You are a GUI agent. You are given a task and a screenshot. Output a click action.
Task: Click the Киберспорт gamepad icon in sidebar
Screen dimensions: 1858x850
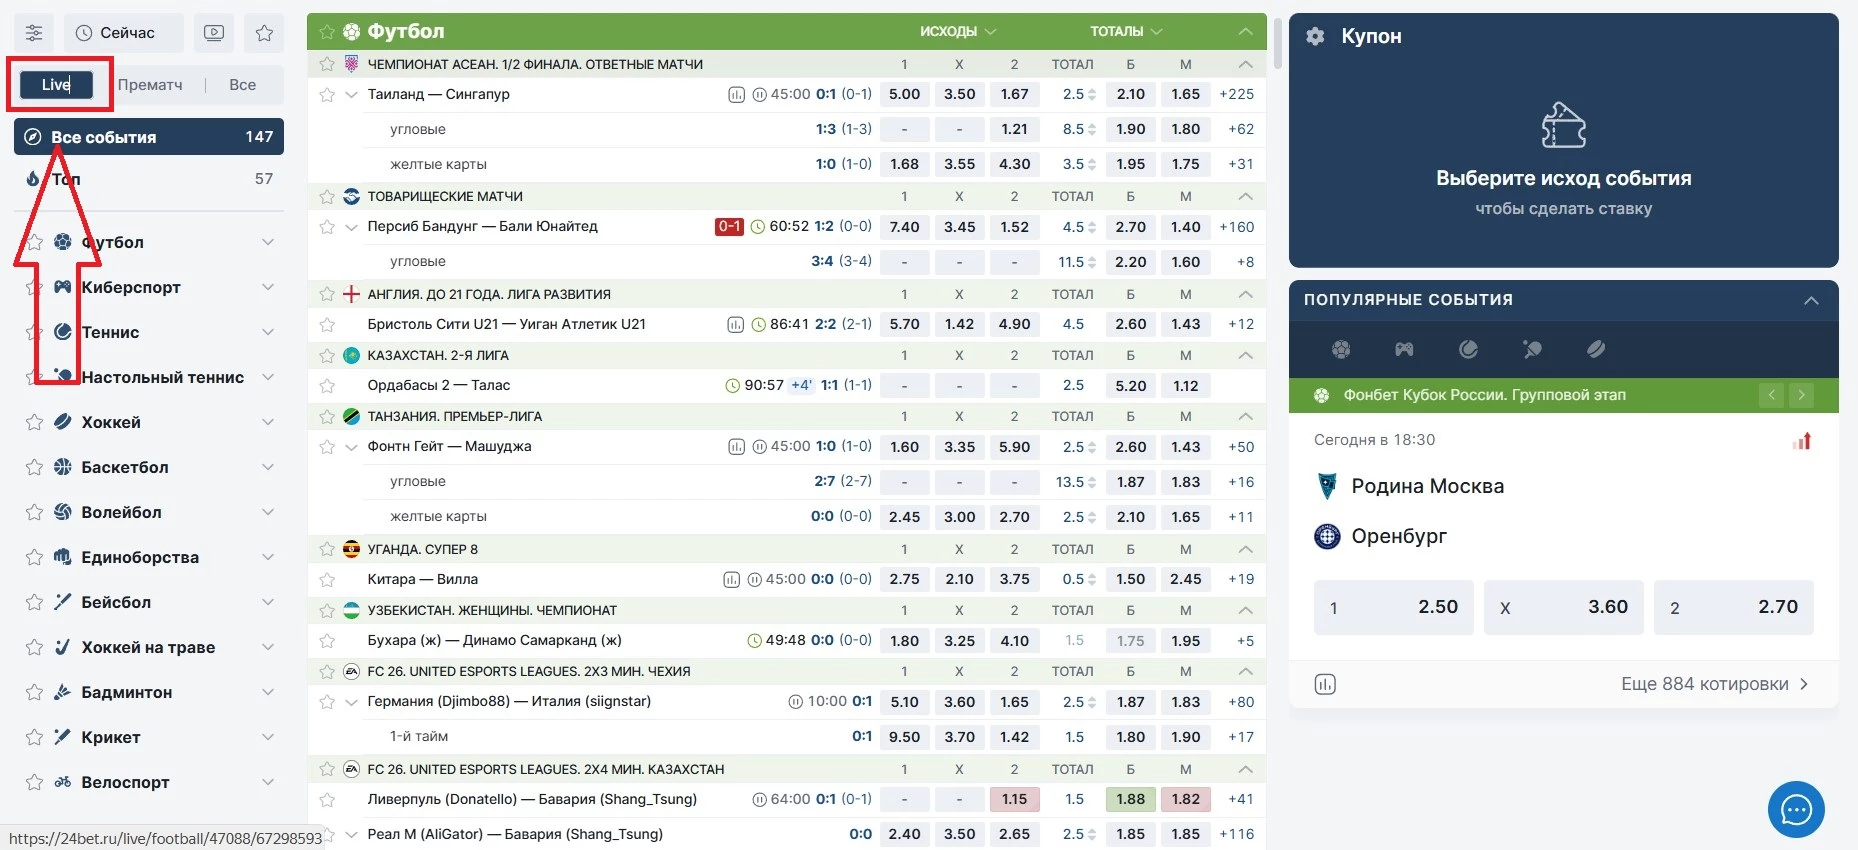63,287
